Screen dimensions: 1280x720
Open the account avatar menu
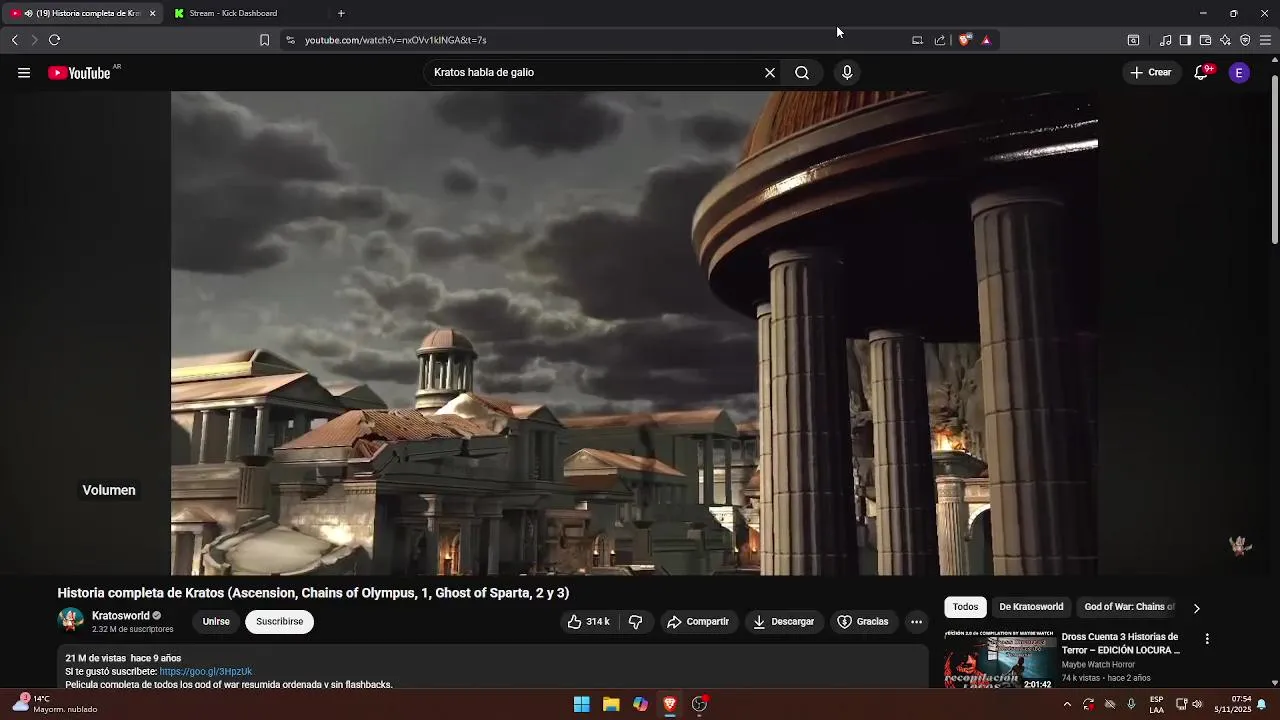[x=1239, y=73]
